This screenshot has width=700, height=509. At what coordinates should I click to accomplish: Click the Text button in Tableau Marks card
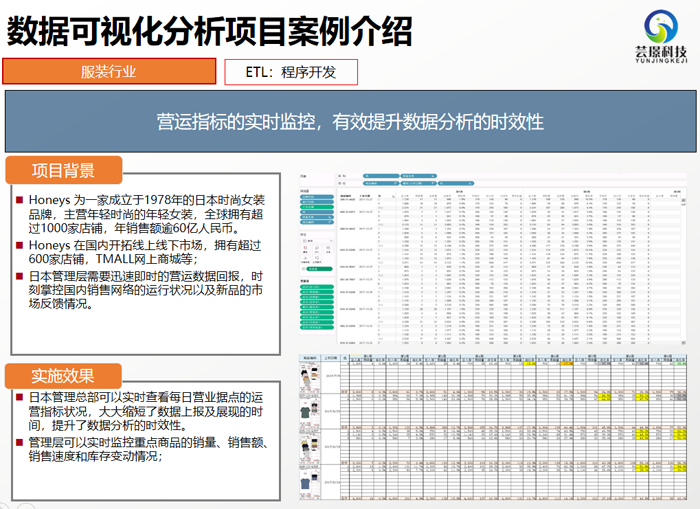[328, 249]
